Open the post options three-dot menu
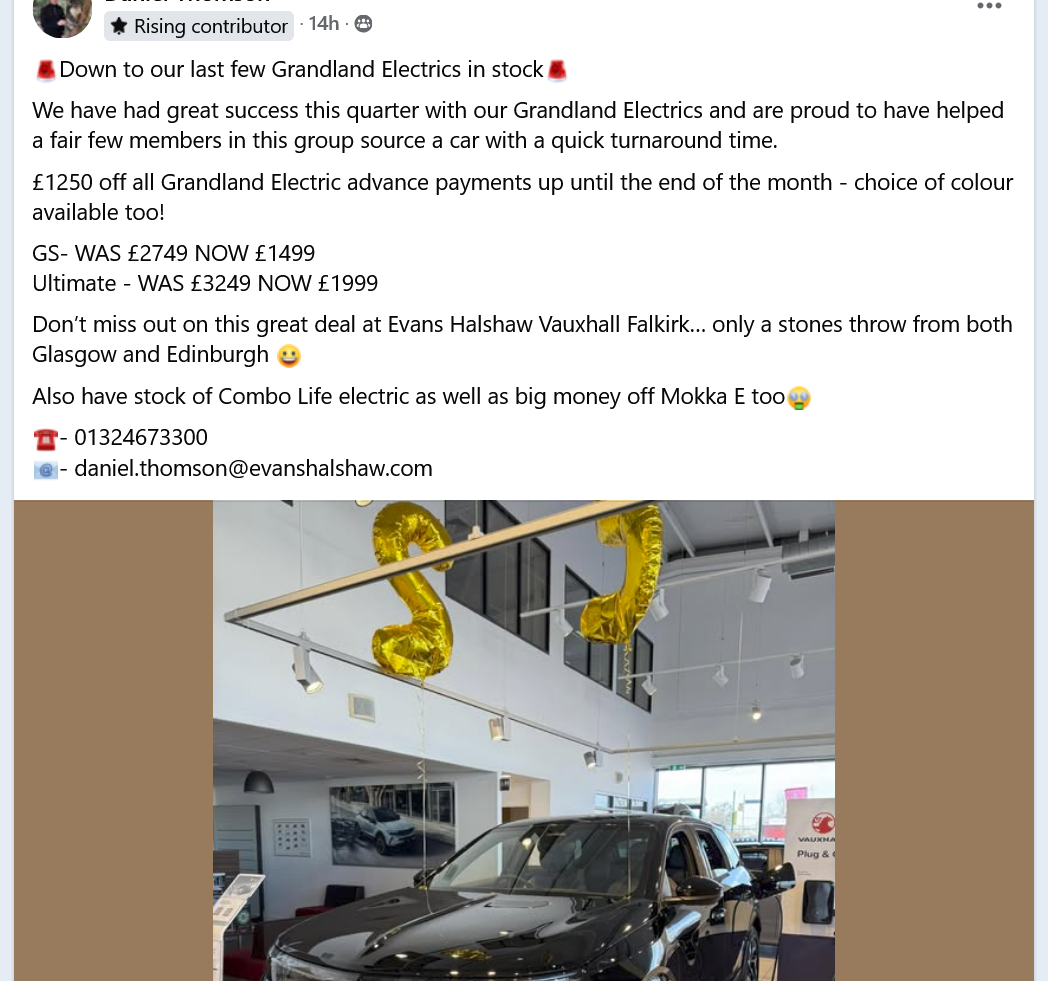1048x981 pixels. coord(989,6)
